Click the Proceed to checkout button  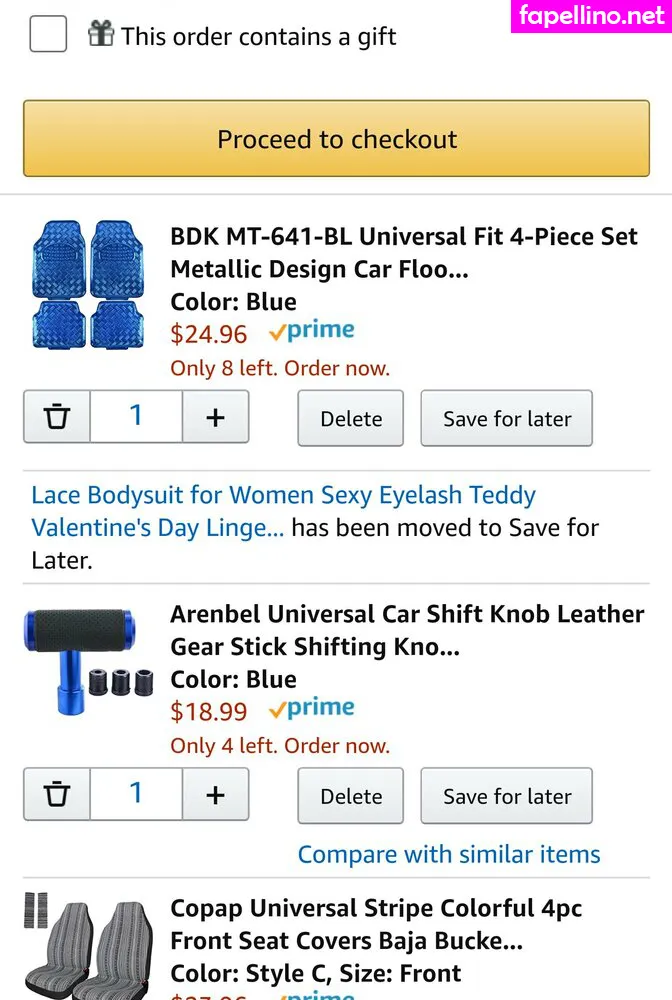[336, 139]
